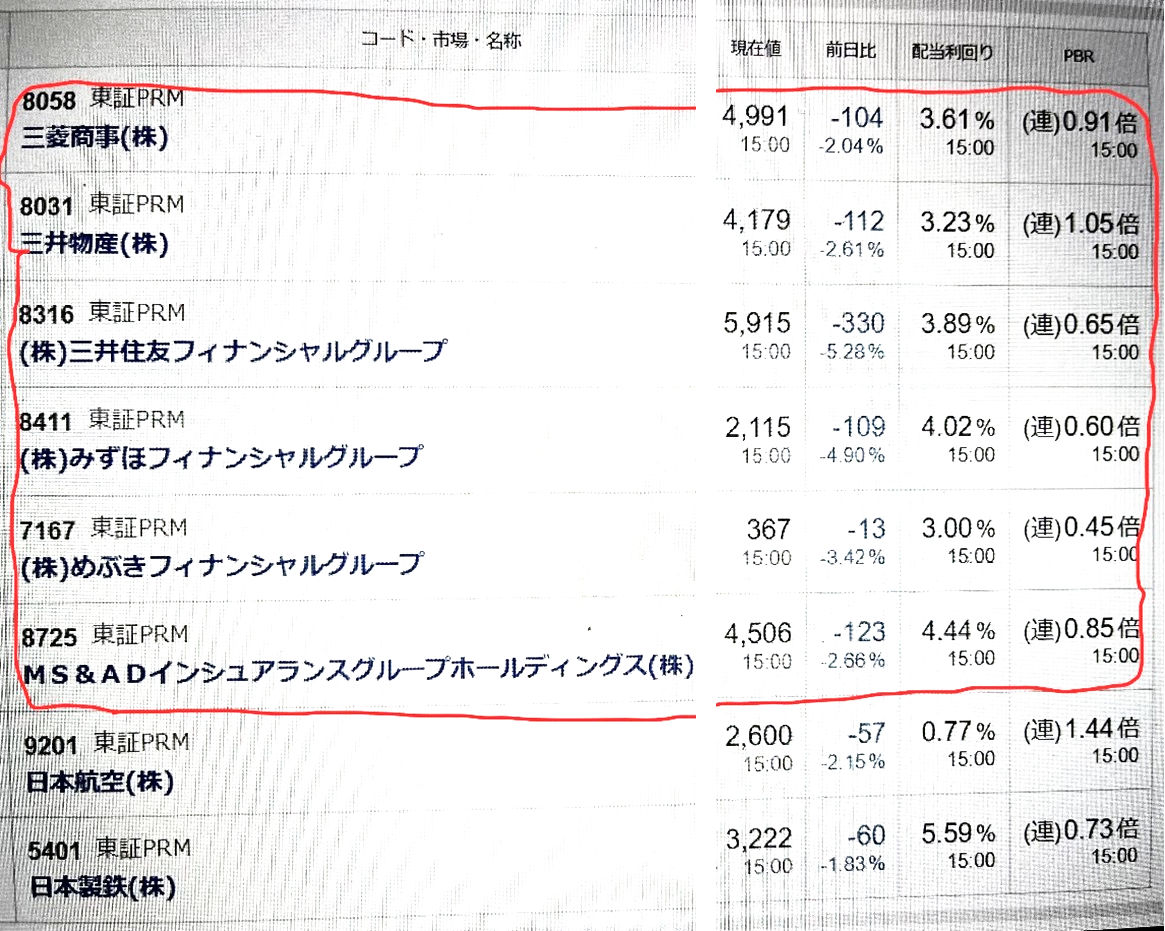Open the 三菱商事(株) stock link
The image size is (1165, 931).
click(95, 138)
